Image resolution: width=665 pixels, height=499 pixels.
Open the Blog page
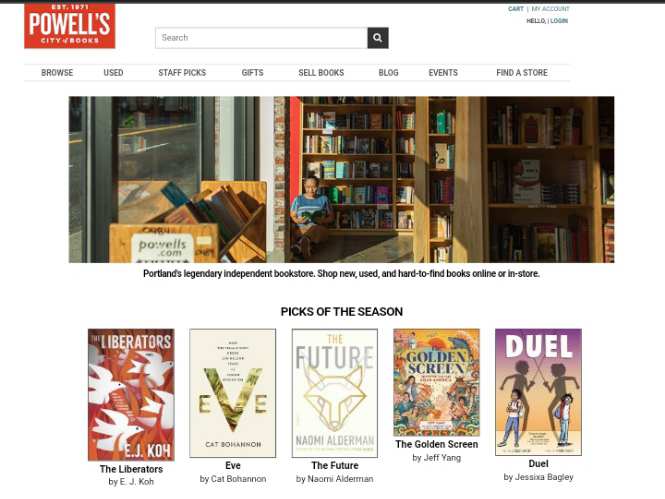(x=388, y=73)
